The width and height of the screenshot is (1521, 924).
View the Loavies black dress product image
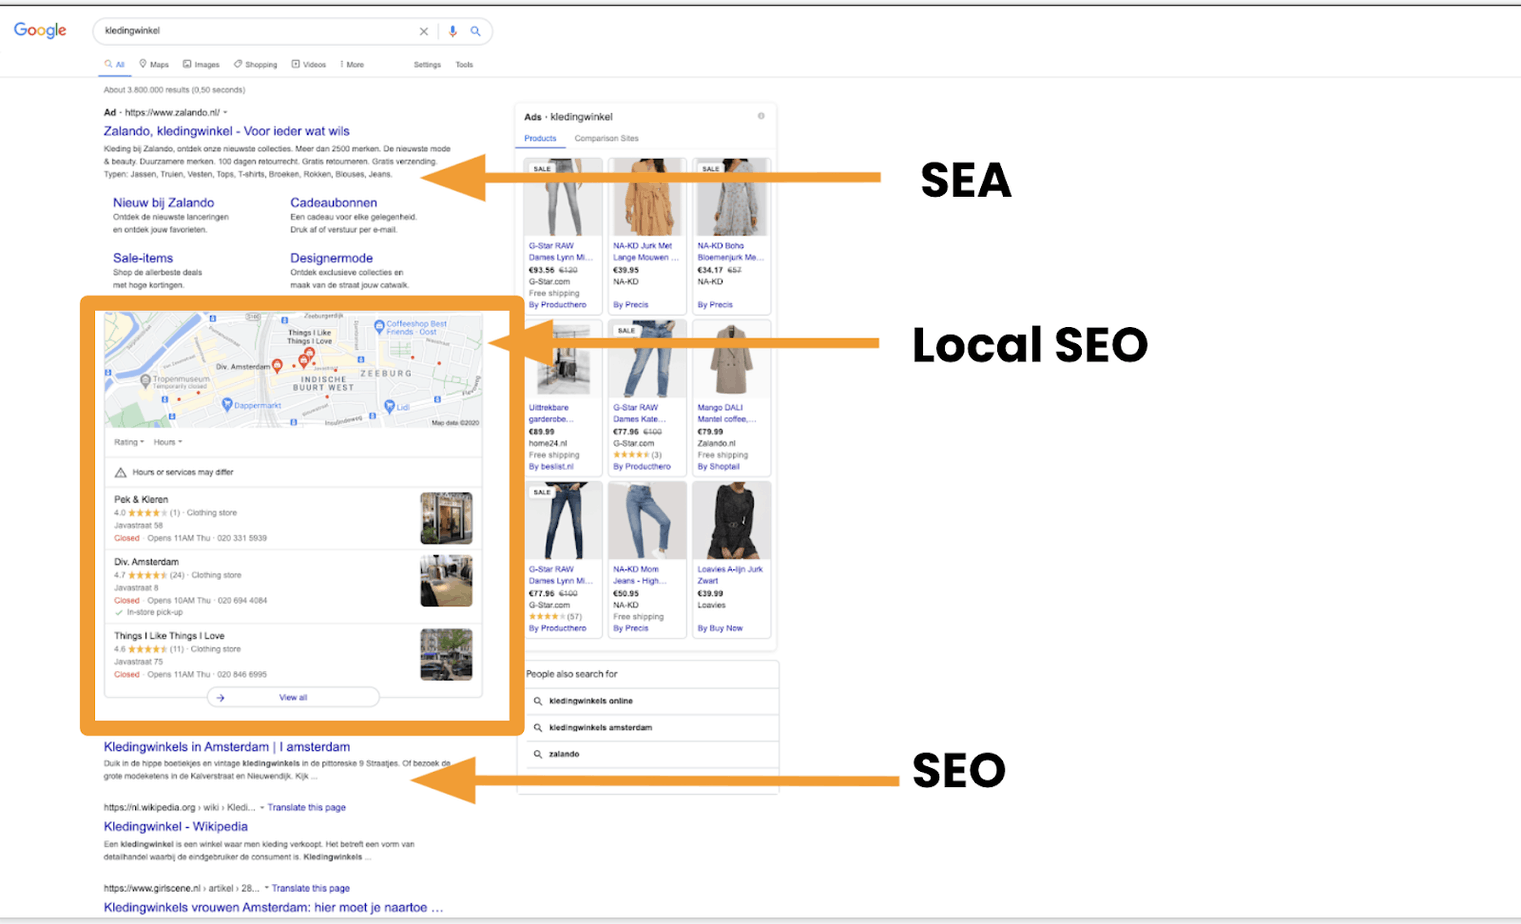(x=731, y=521)
